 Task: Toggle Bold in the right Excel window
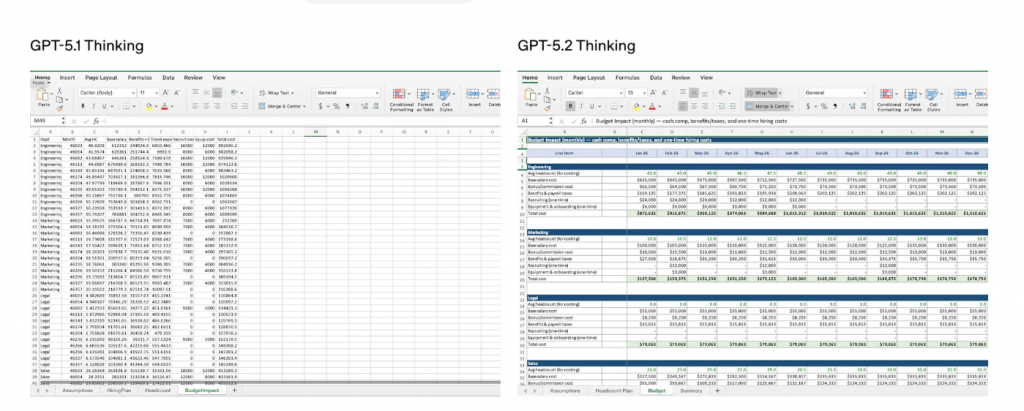click(x=570, y=105)
